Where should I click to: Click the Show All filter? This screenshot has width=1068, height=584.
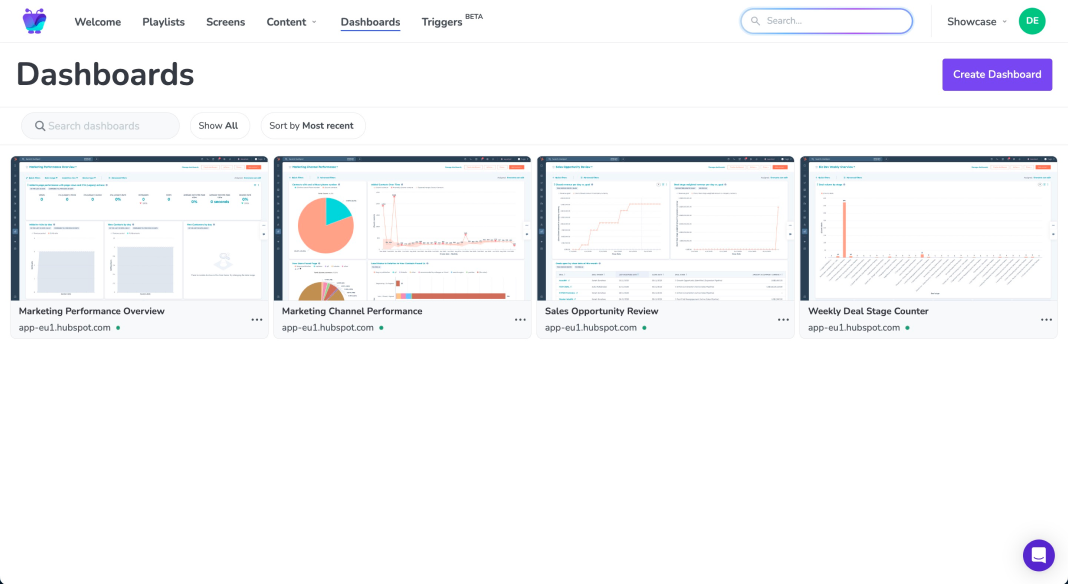tap(220, 125)
